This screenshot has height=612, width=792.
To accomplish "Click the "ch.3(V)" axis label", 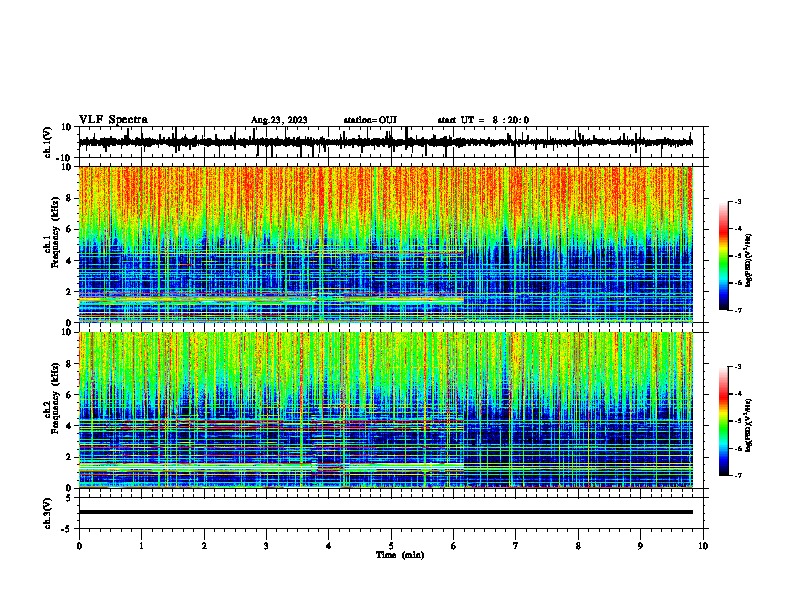I will click(48, 514).
